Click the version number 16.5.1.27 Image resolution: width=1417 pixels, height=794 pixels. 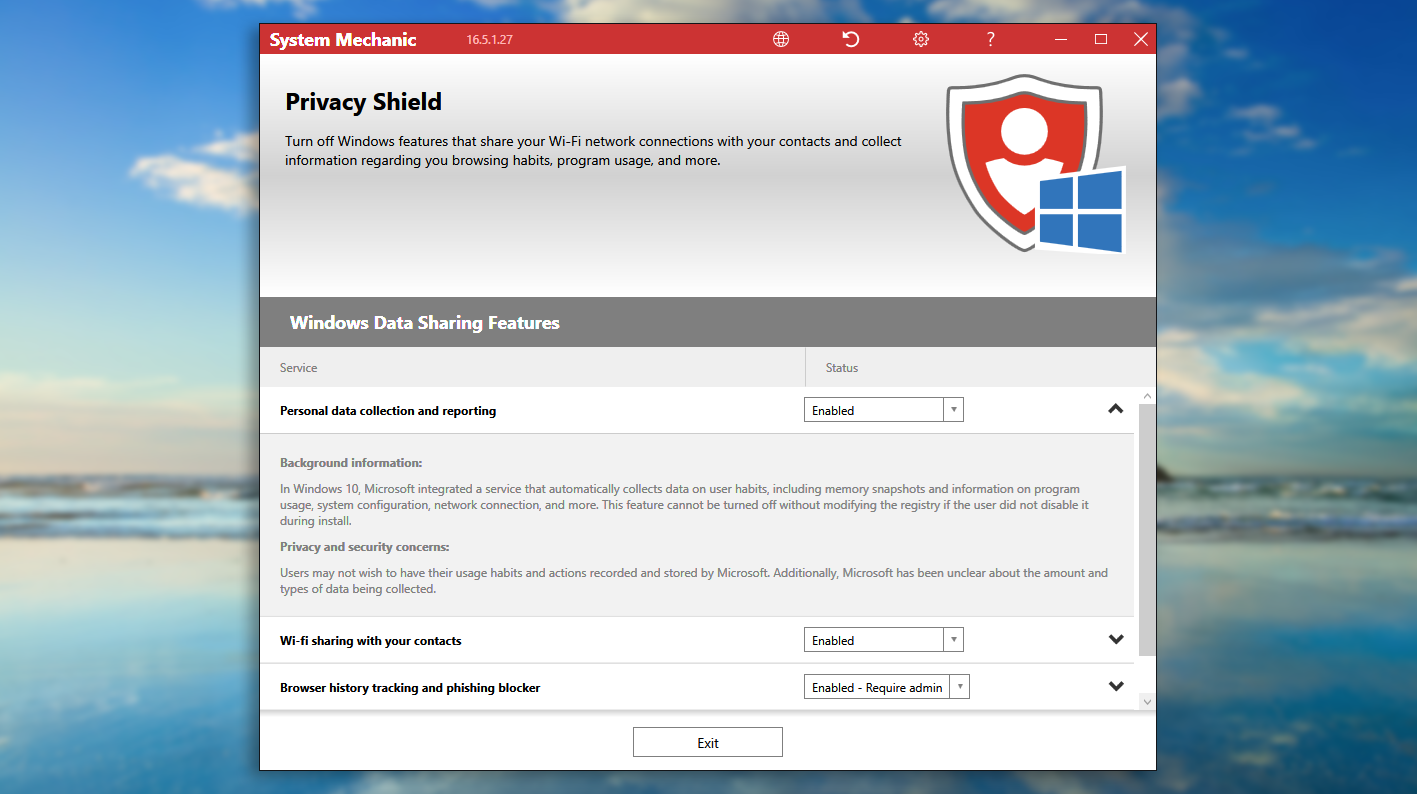pyautogui.click(x=489, y=40)
